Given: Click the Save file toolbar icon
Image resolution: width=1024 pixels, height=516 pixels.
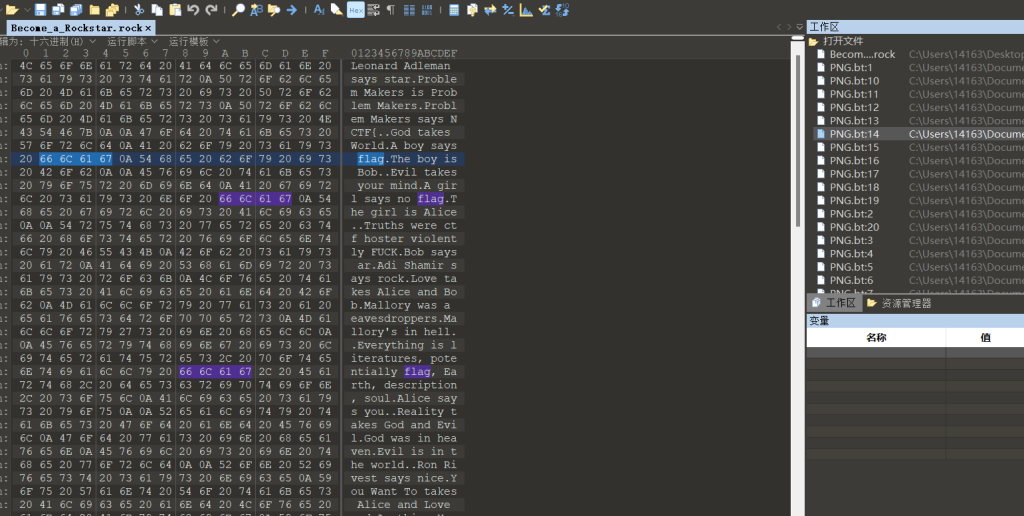Looking at the screenshot, I should coord(41,10).
